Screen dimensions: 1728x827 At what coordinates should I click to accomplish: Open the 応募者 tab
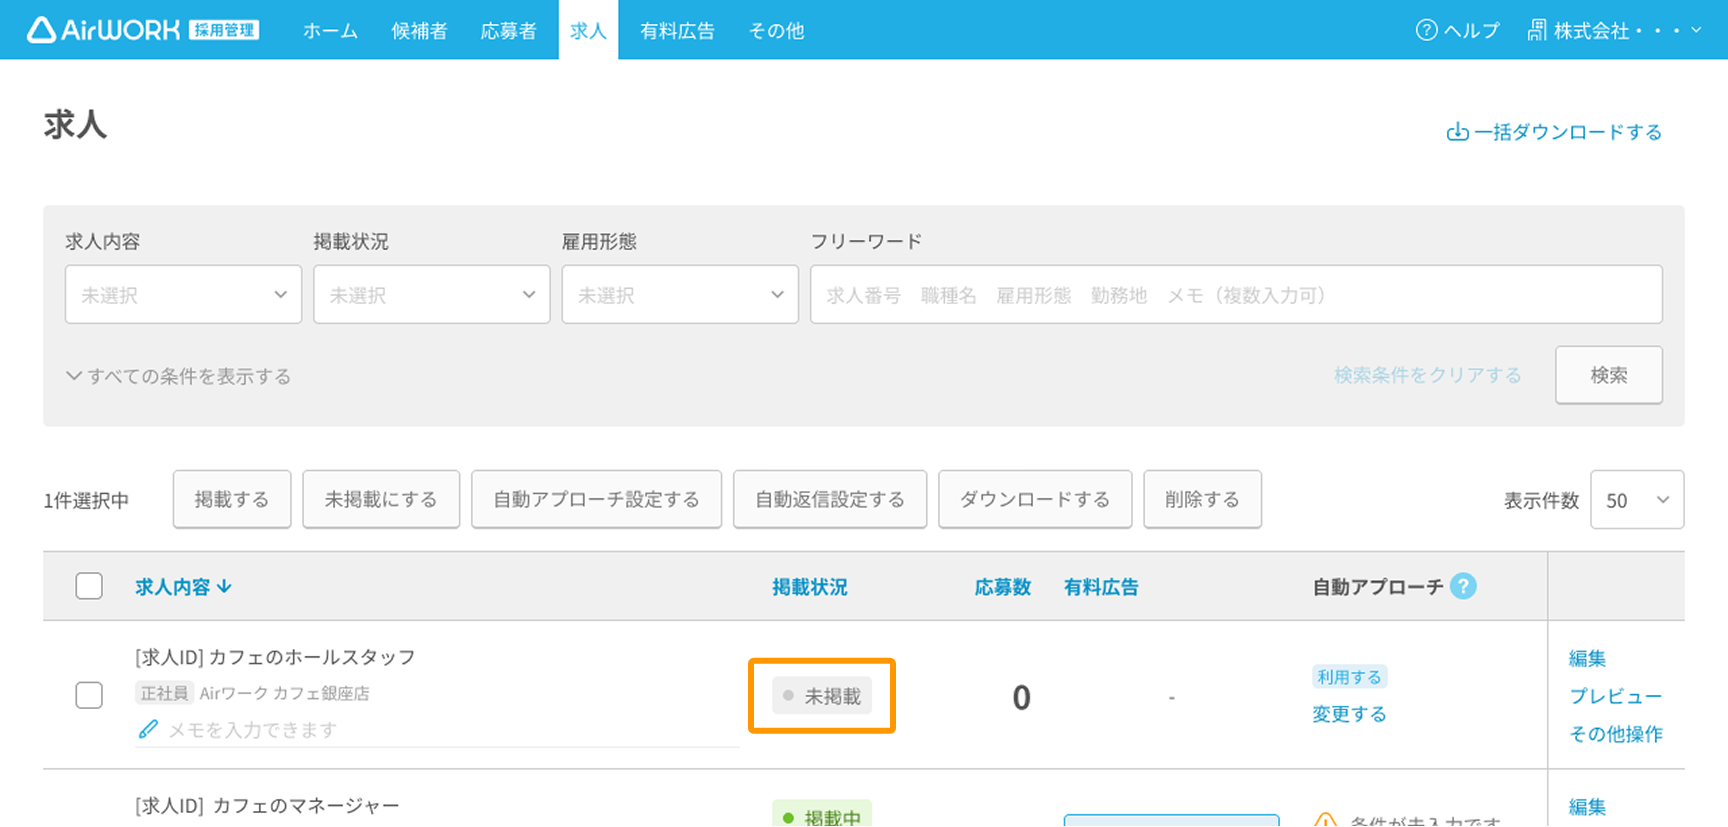point(508,30)
